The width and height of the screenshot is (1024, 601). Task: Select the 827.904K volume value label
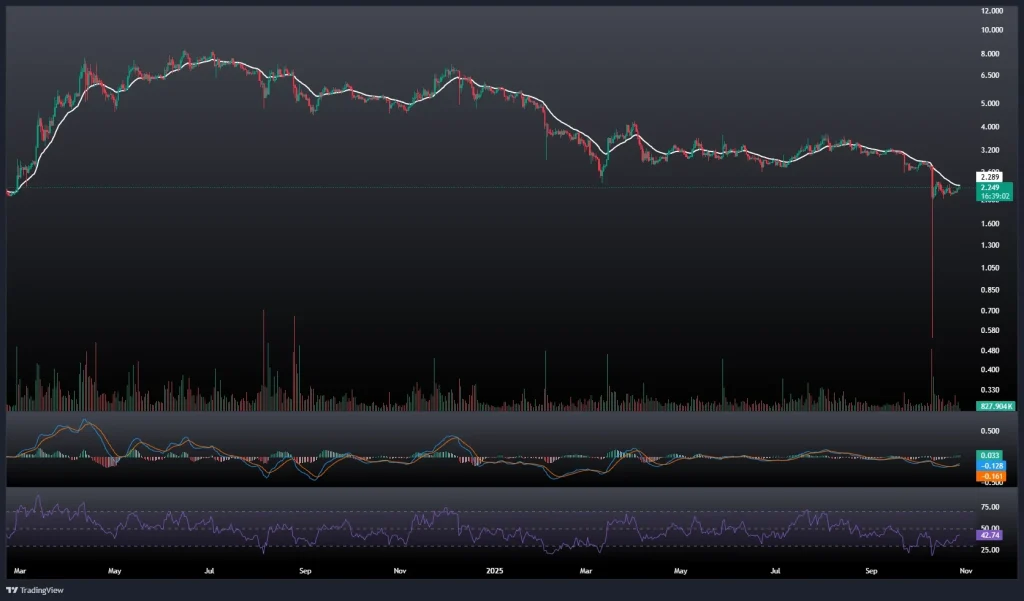[997, 406]
